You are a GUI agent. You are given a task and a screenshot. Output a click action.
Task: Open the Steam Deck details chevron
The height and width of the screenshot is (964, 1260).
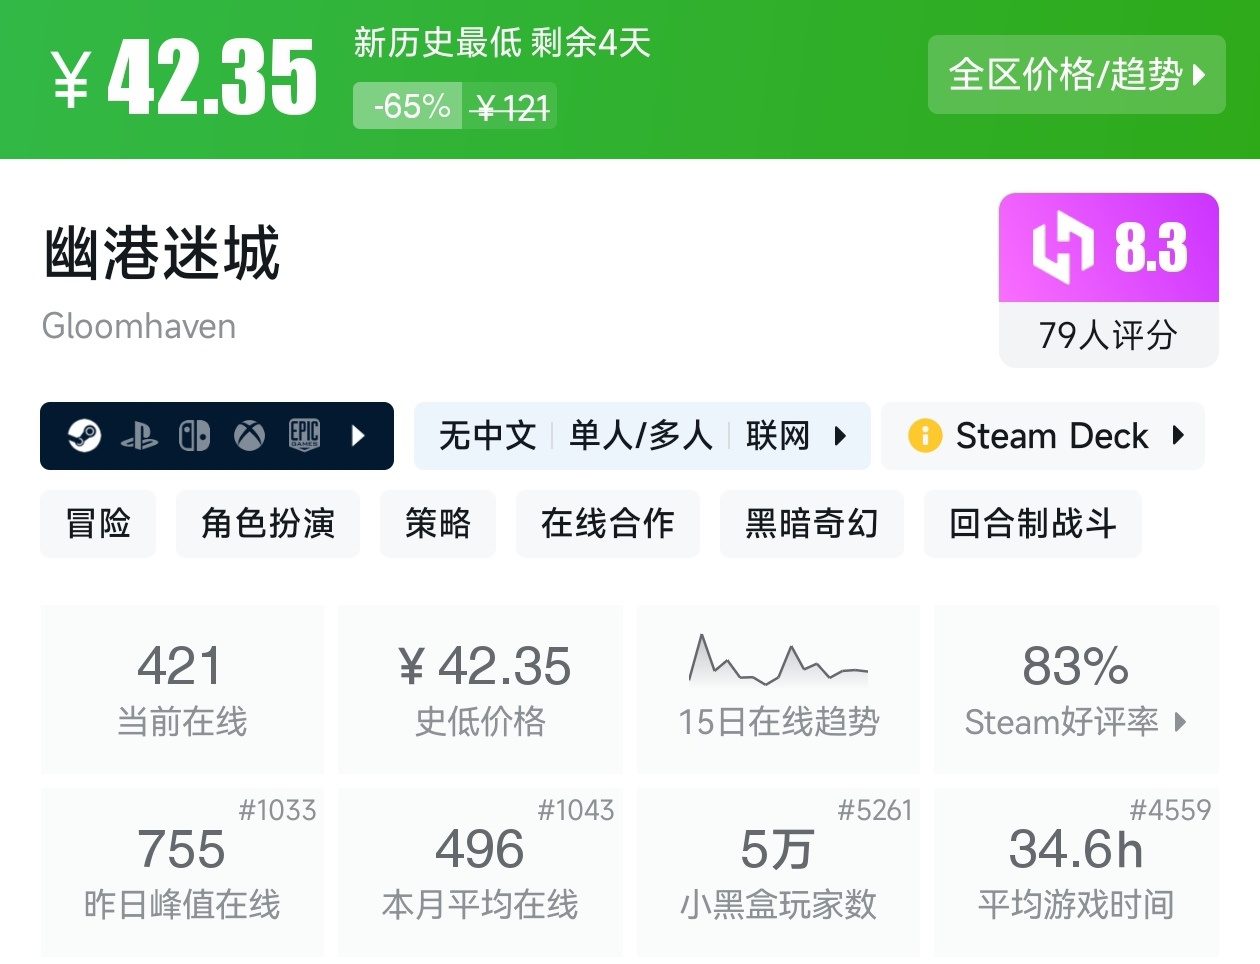[1176, 436]
